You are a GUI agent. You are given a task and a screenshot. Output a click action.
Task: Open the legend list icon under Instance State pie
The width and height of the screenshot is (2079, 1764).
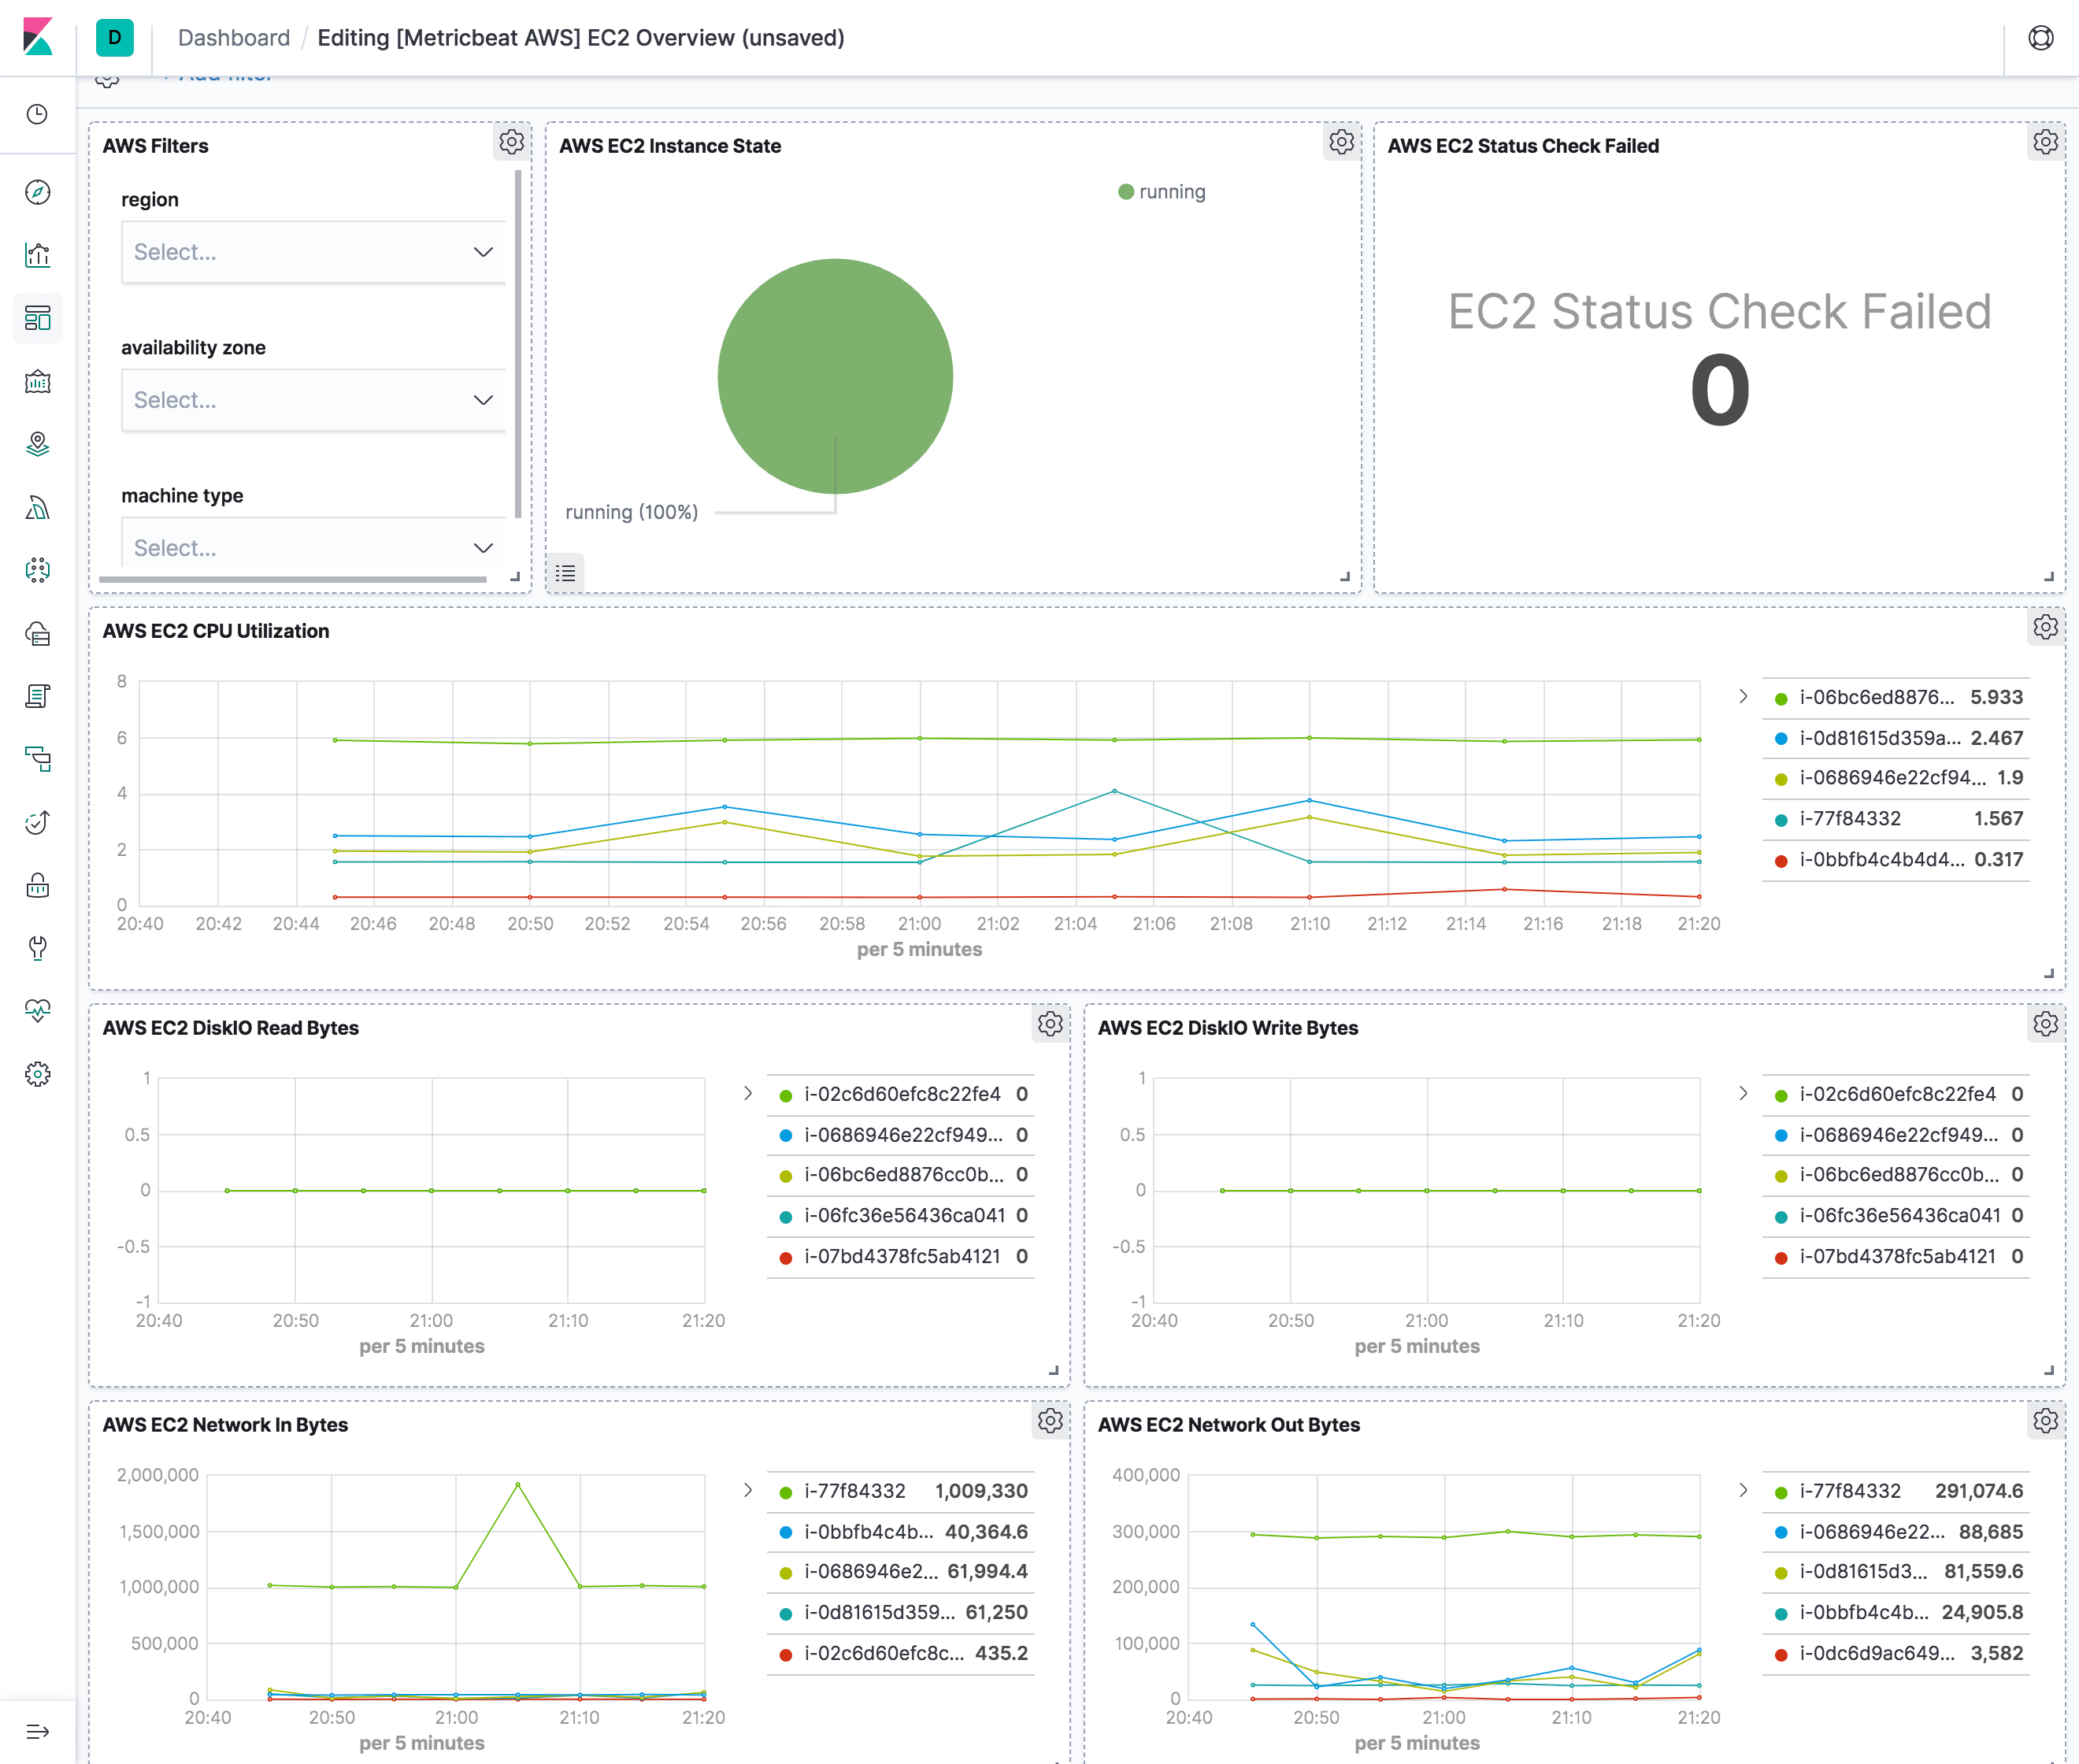click(566, 572)
